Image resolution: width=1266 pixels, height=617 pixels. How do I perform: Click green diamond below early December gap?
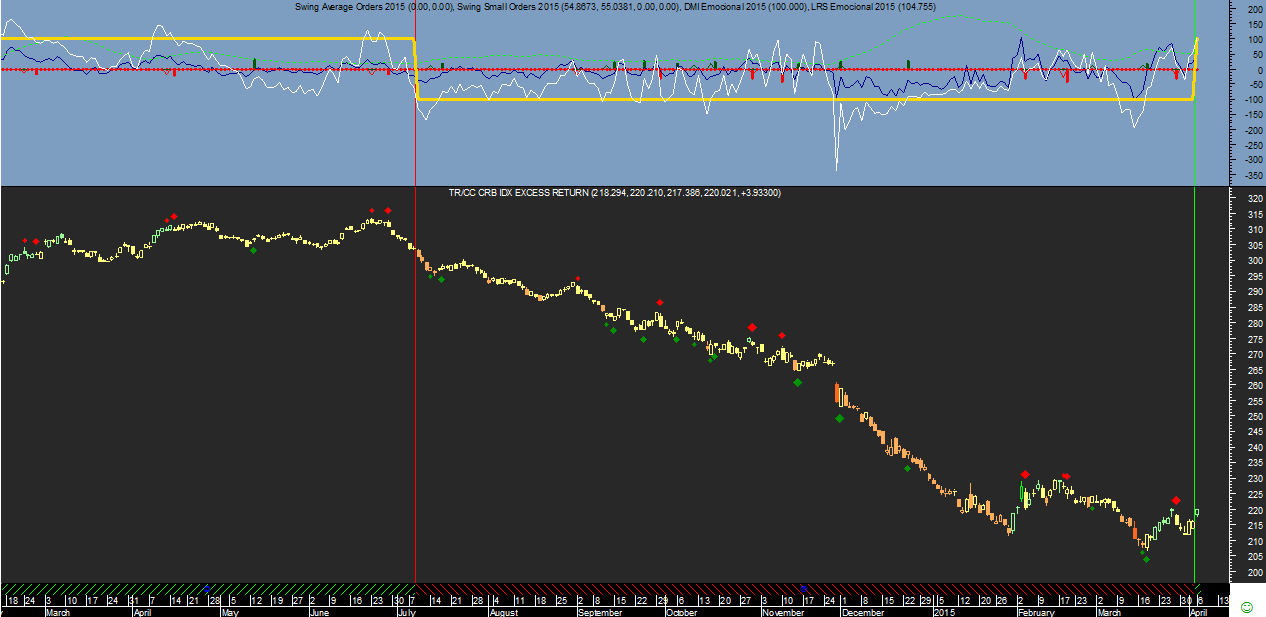839,419
